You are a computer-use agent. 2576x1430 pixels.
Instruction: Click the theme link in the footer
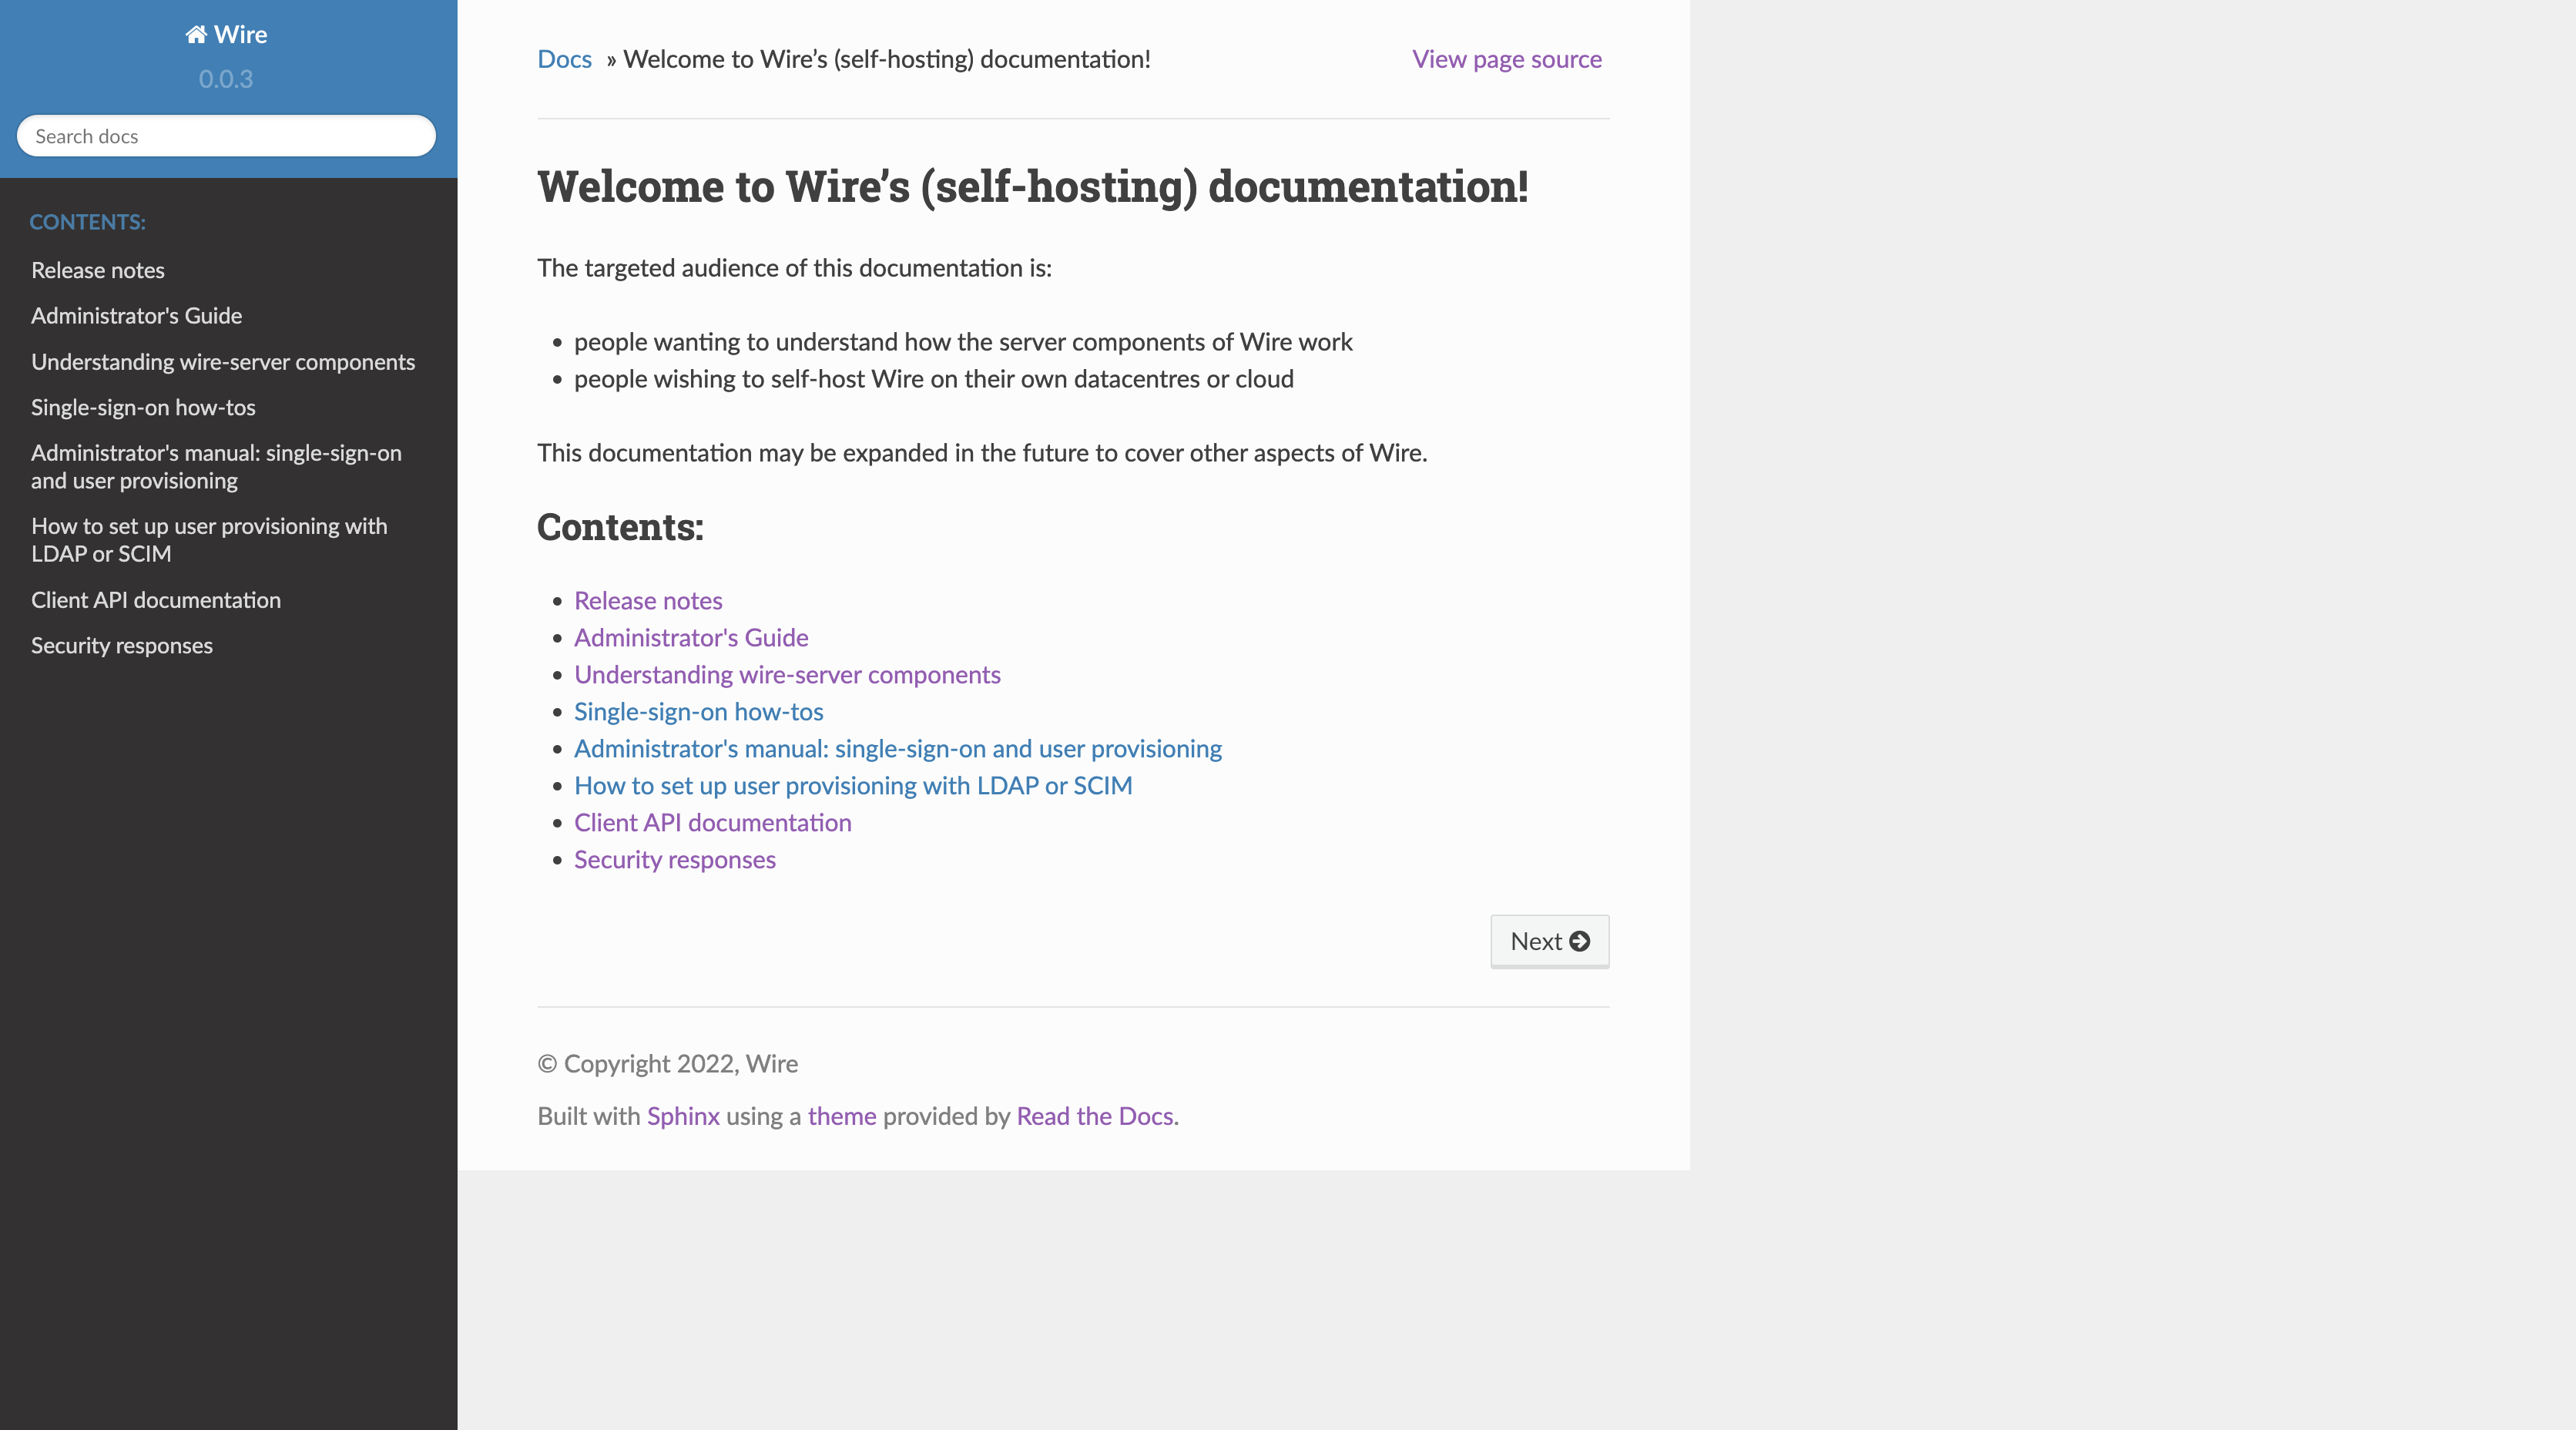click(x=841, y=1116)
